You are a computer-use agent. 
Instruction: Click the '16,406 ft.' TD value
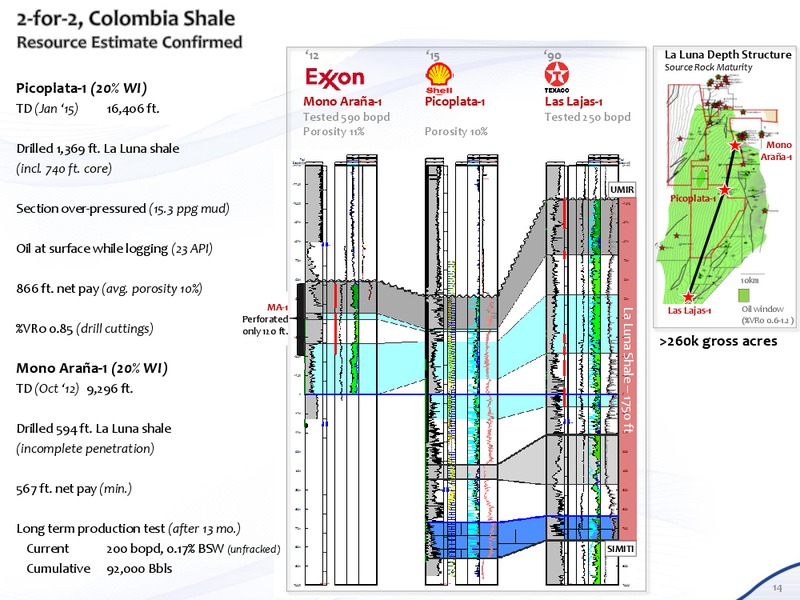tap(133, 109)
